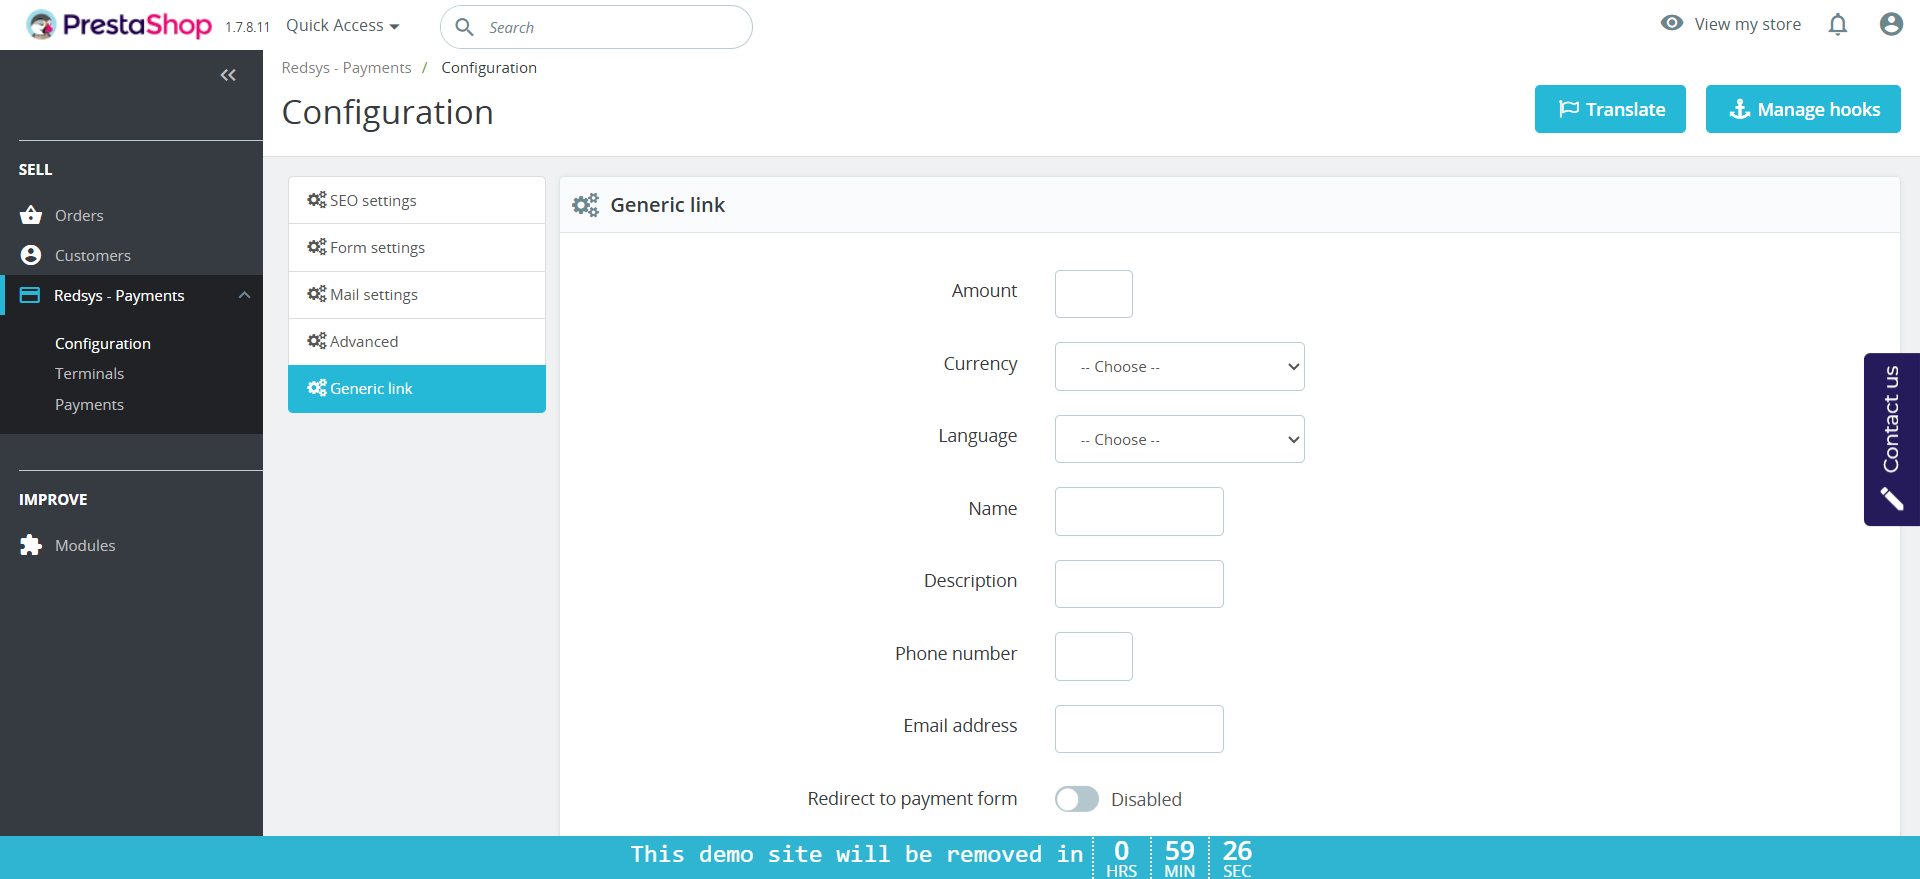Open the Quick Access dropdown
1920x879 pixels.
click(343, 25)
